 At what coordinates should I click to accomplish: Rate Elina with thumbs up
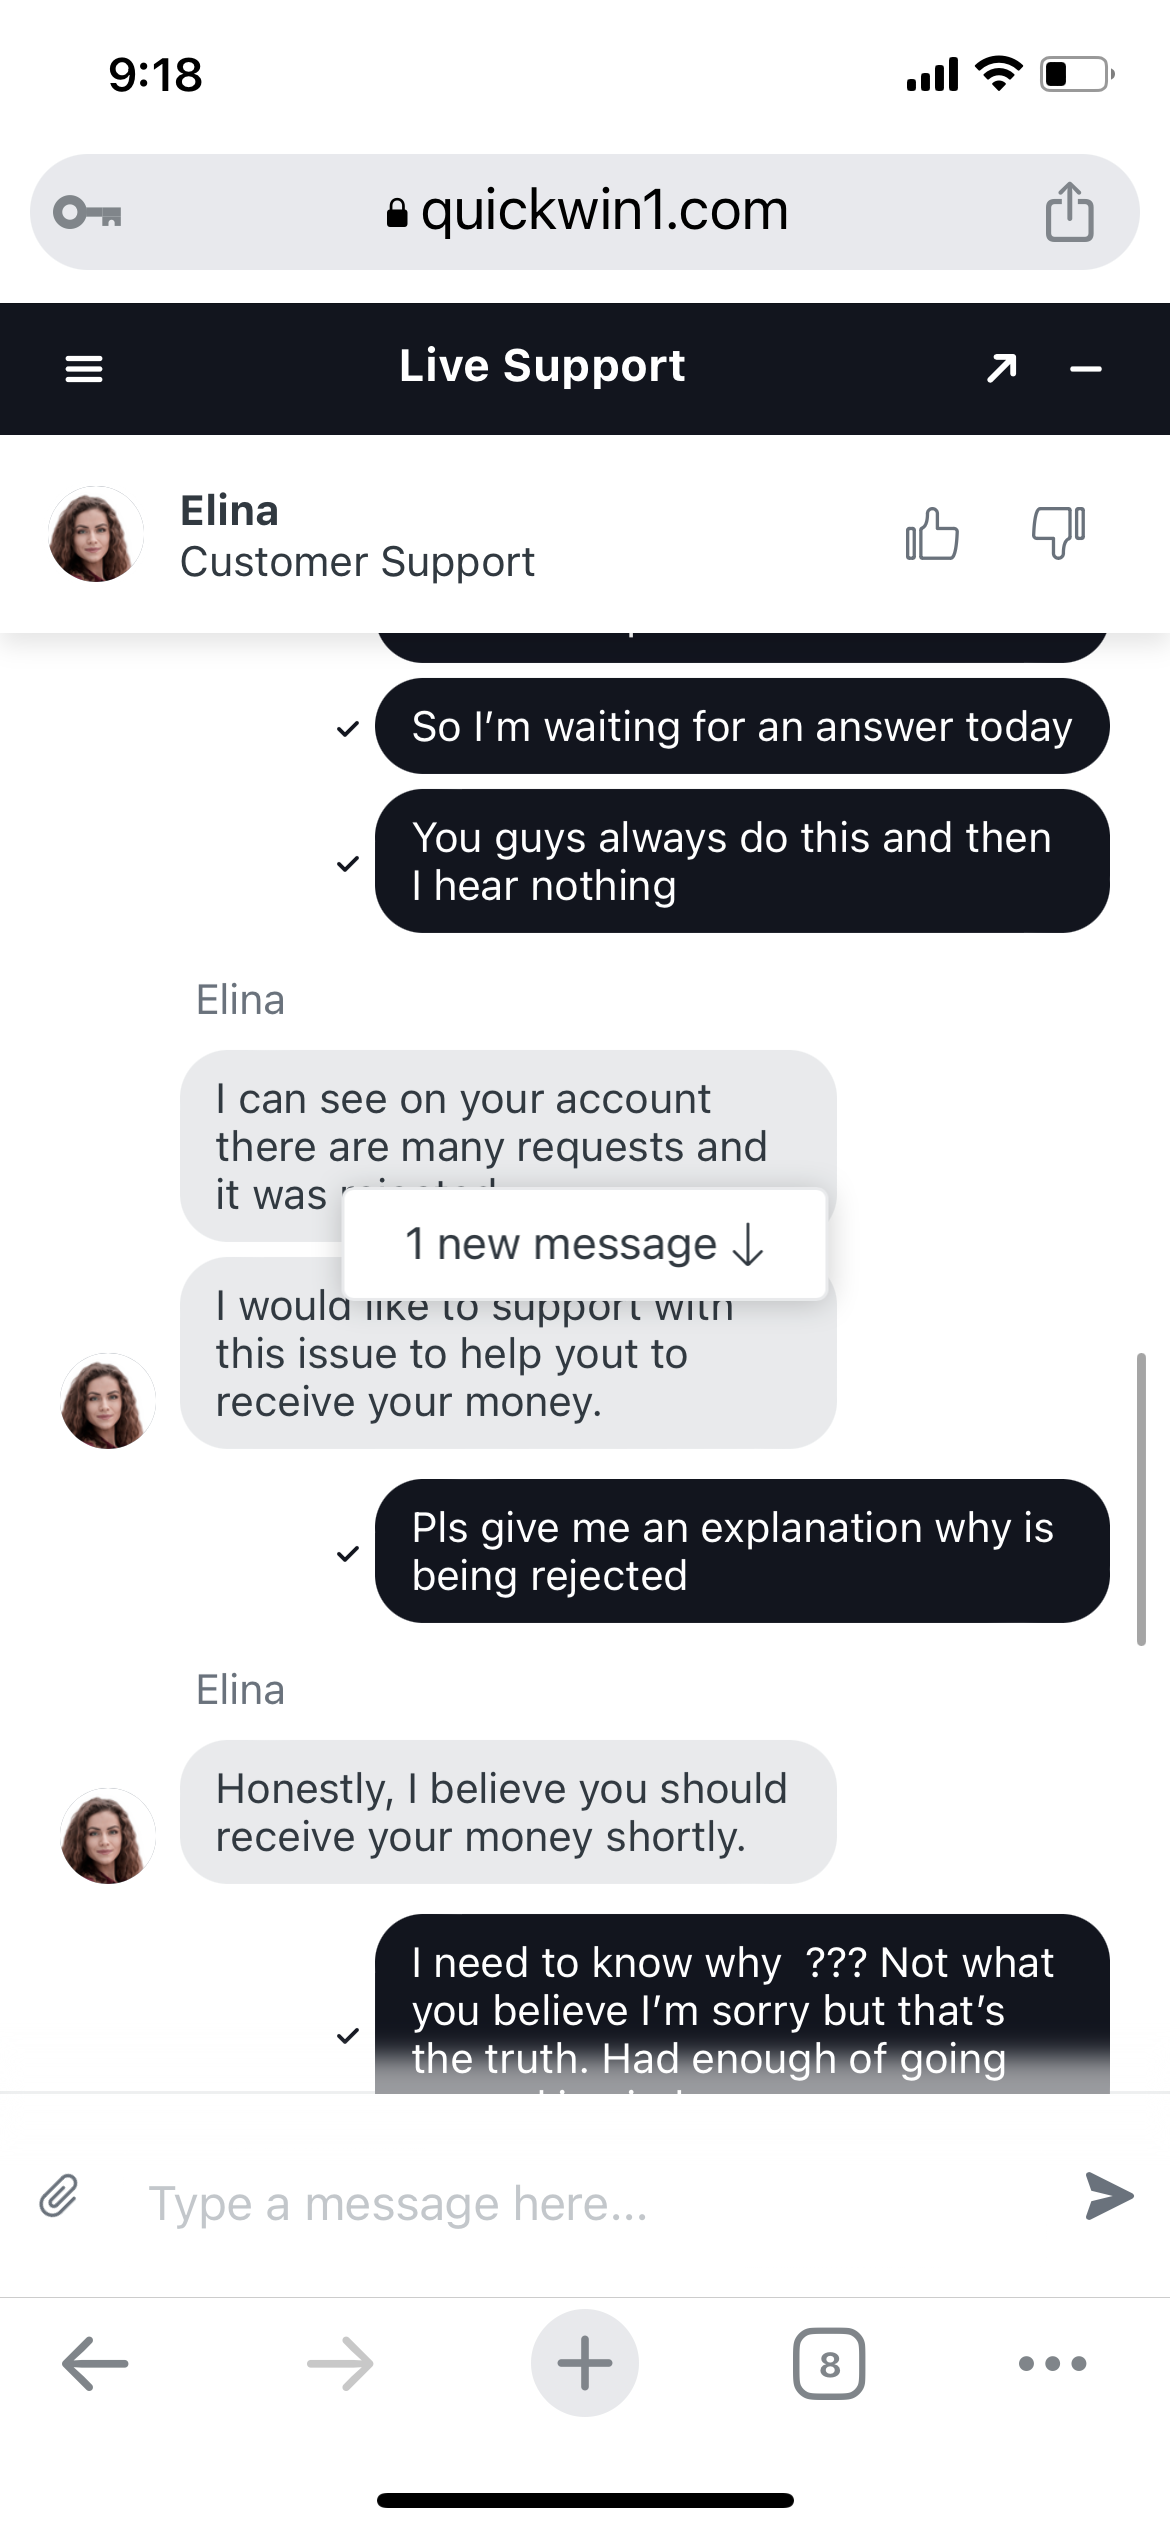click(x=932, y=534)
